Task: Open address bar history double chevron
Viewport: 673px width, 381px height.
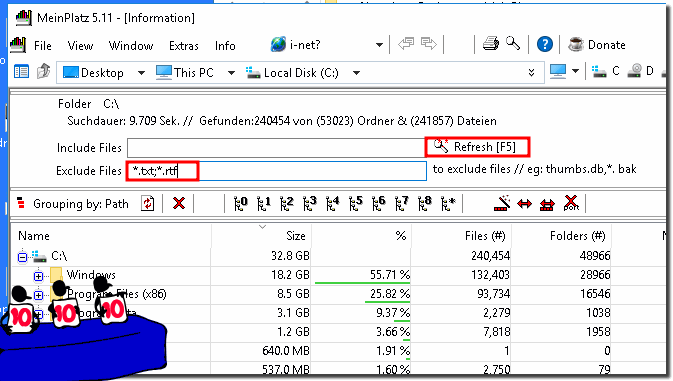Action: 531,73
